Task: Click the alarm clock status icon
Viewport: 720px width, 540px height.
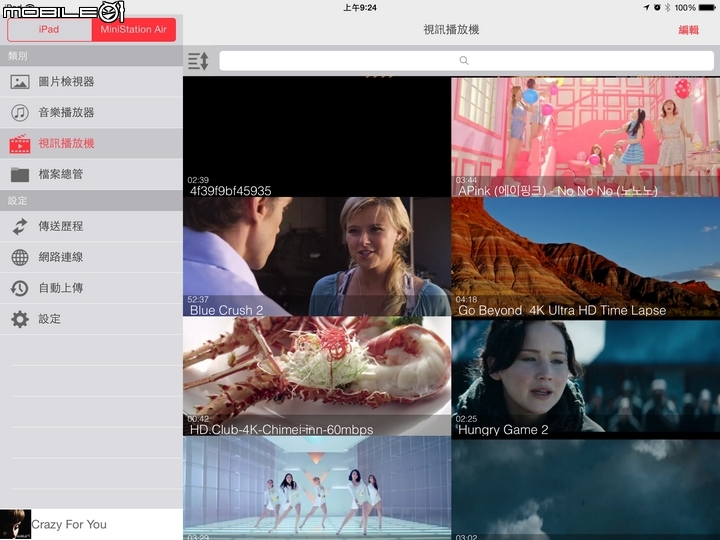Action: click(x=657, y=7)
